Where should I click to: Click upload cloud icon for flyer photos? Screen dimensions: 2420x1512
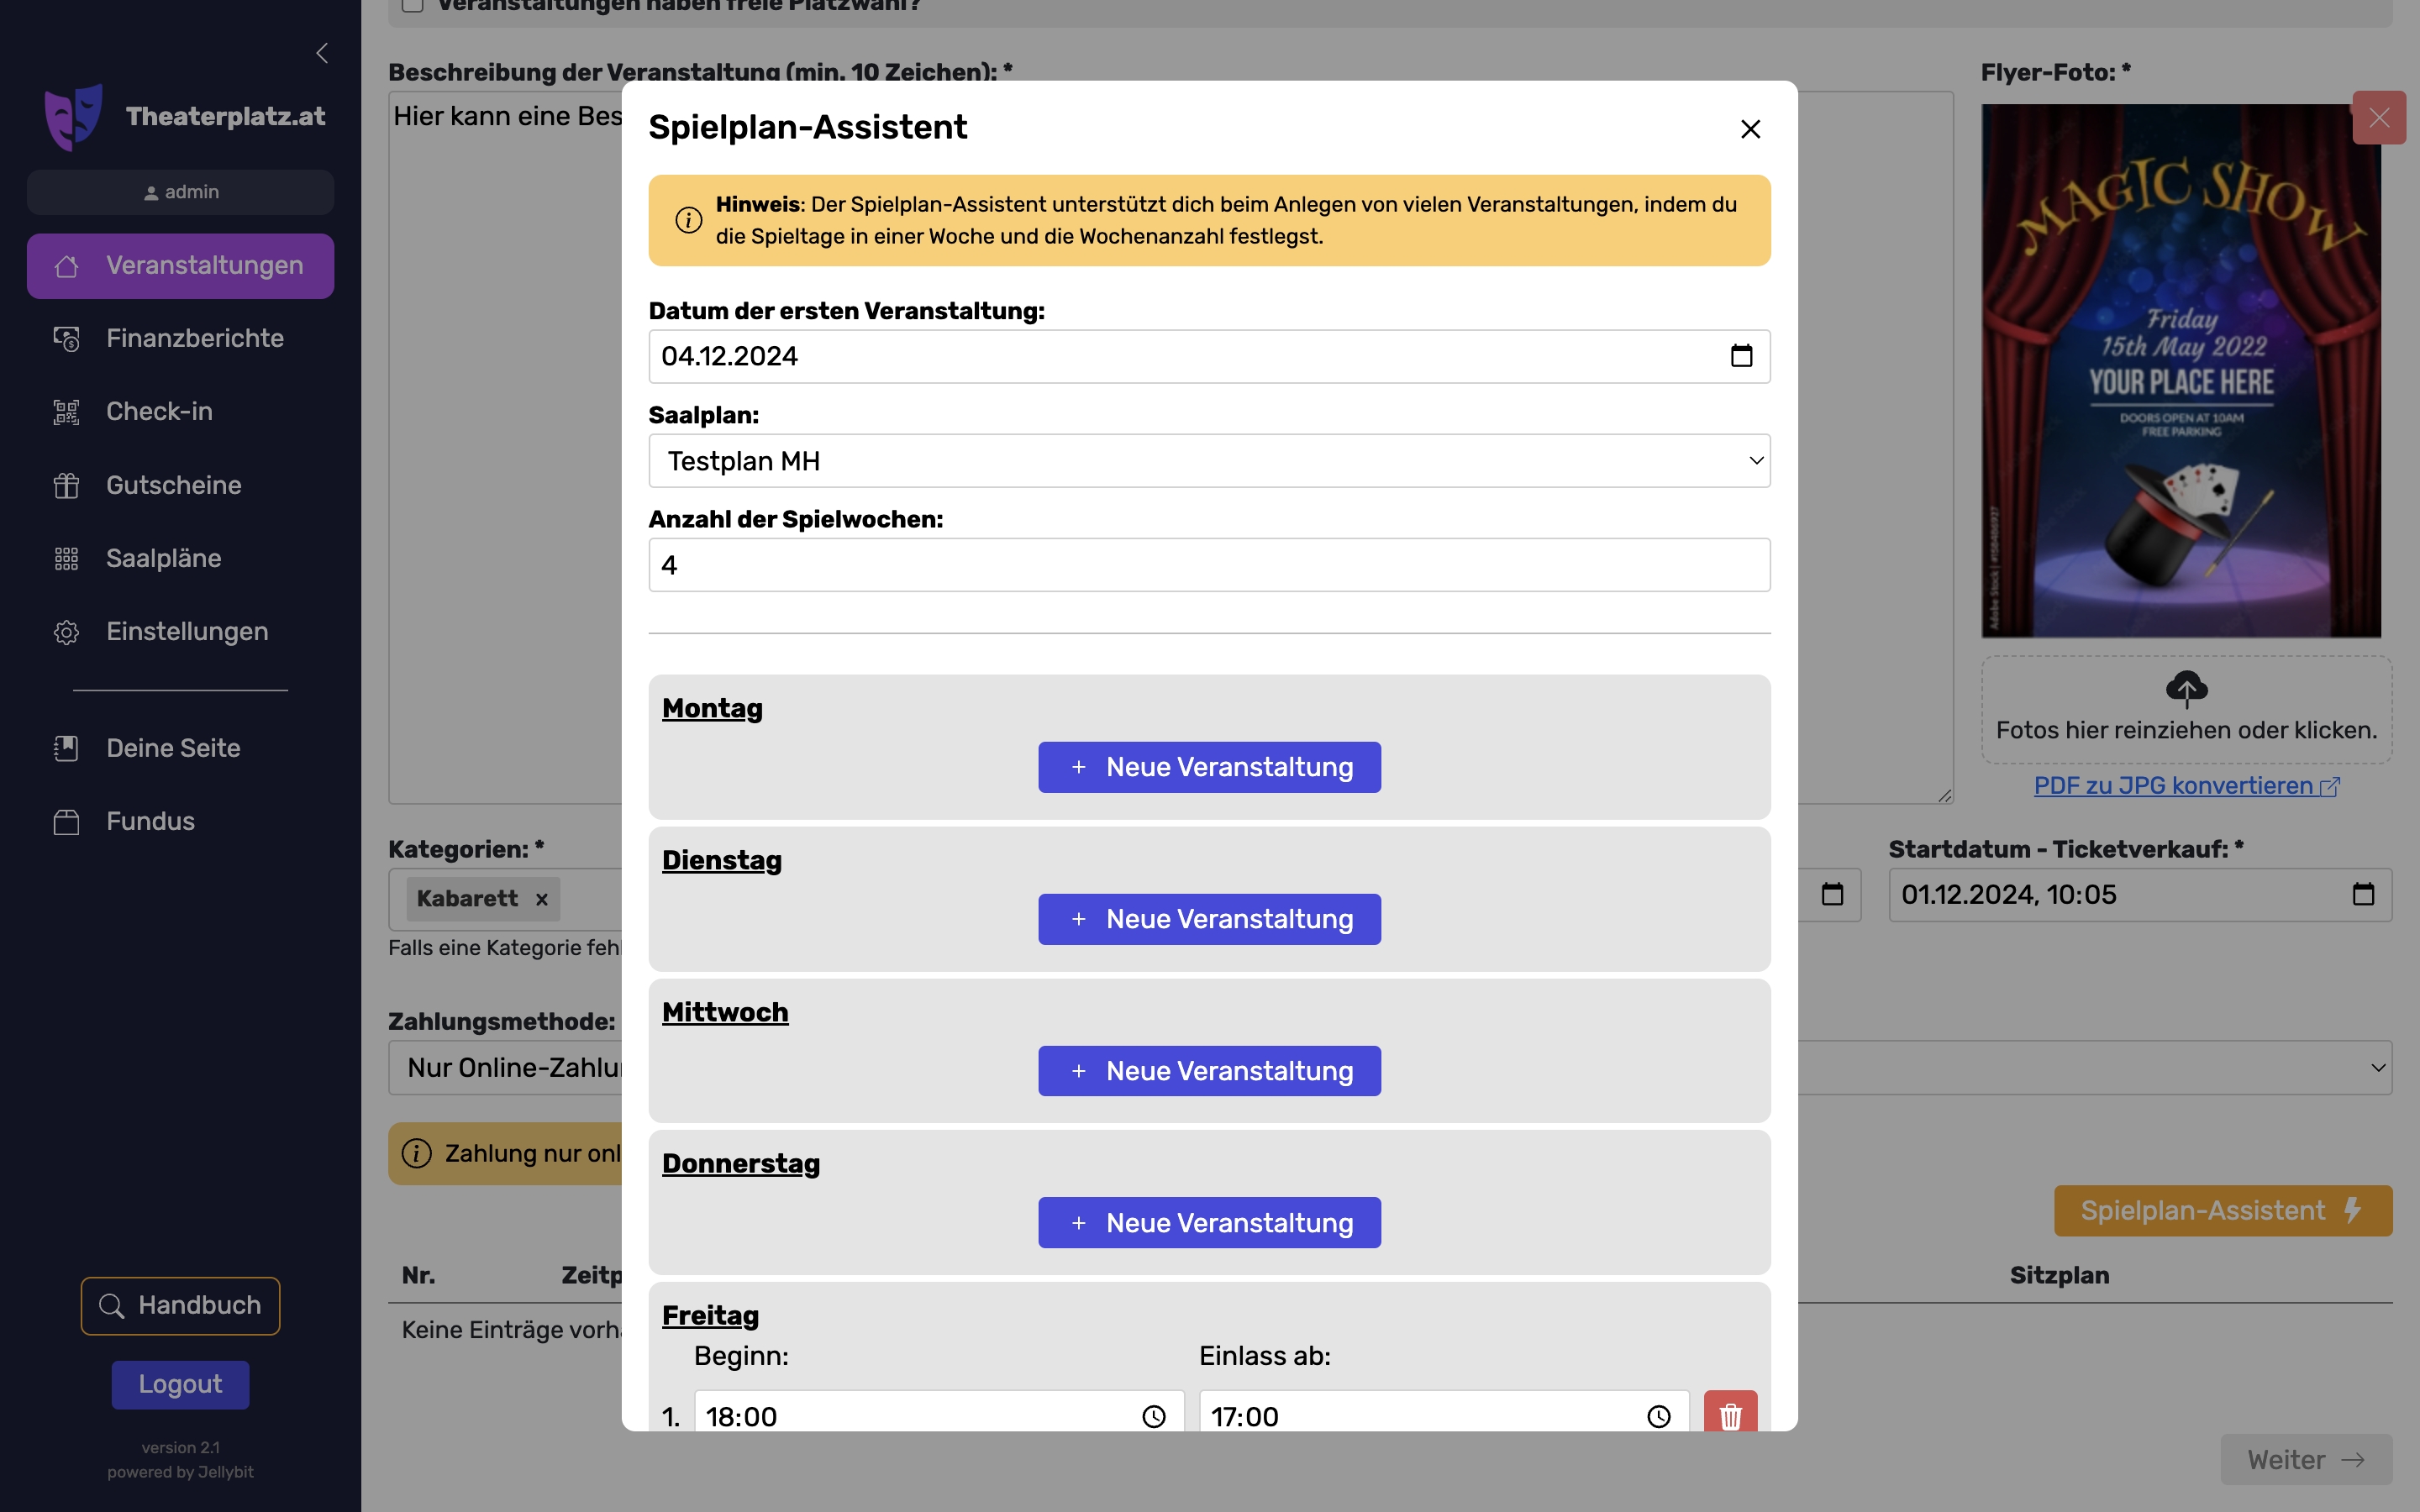tap(2186, 689)
